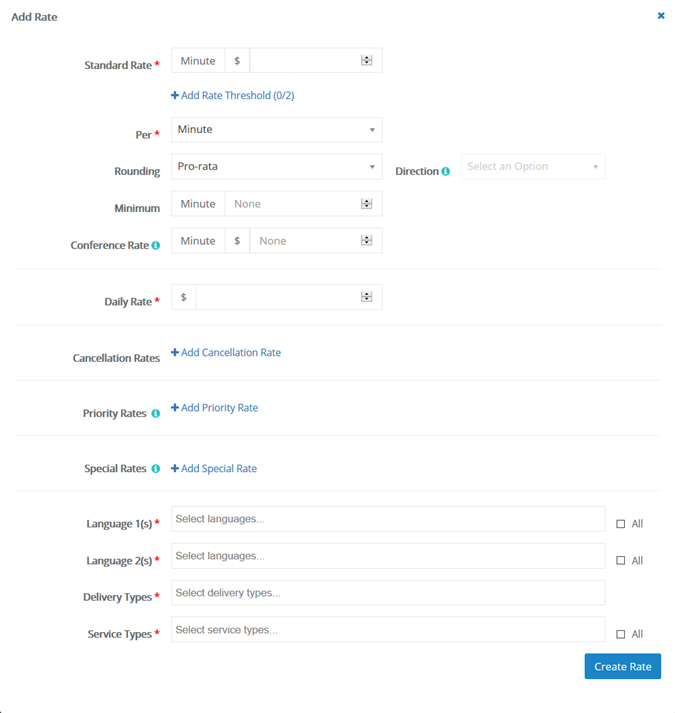Image resolution: width=675 pixels, height=713 pixels.
Task: Click Standard Rate spinner icon
Action: pyautogui.click(x=366, y=61)
